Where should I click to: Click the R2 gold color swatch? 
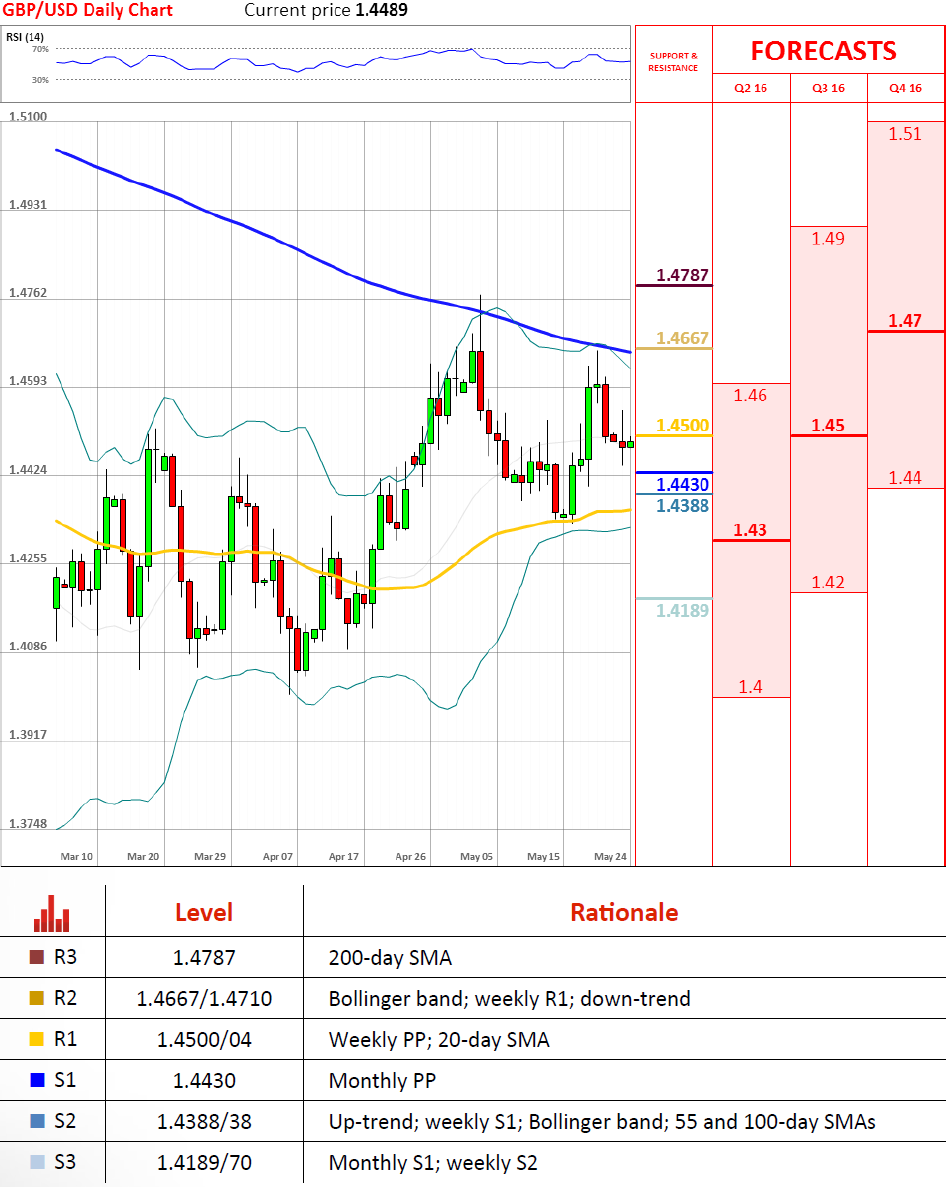tap(36, 999)
